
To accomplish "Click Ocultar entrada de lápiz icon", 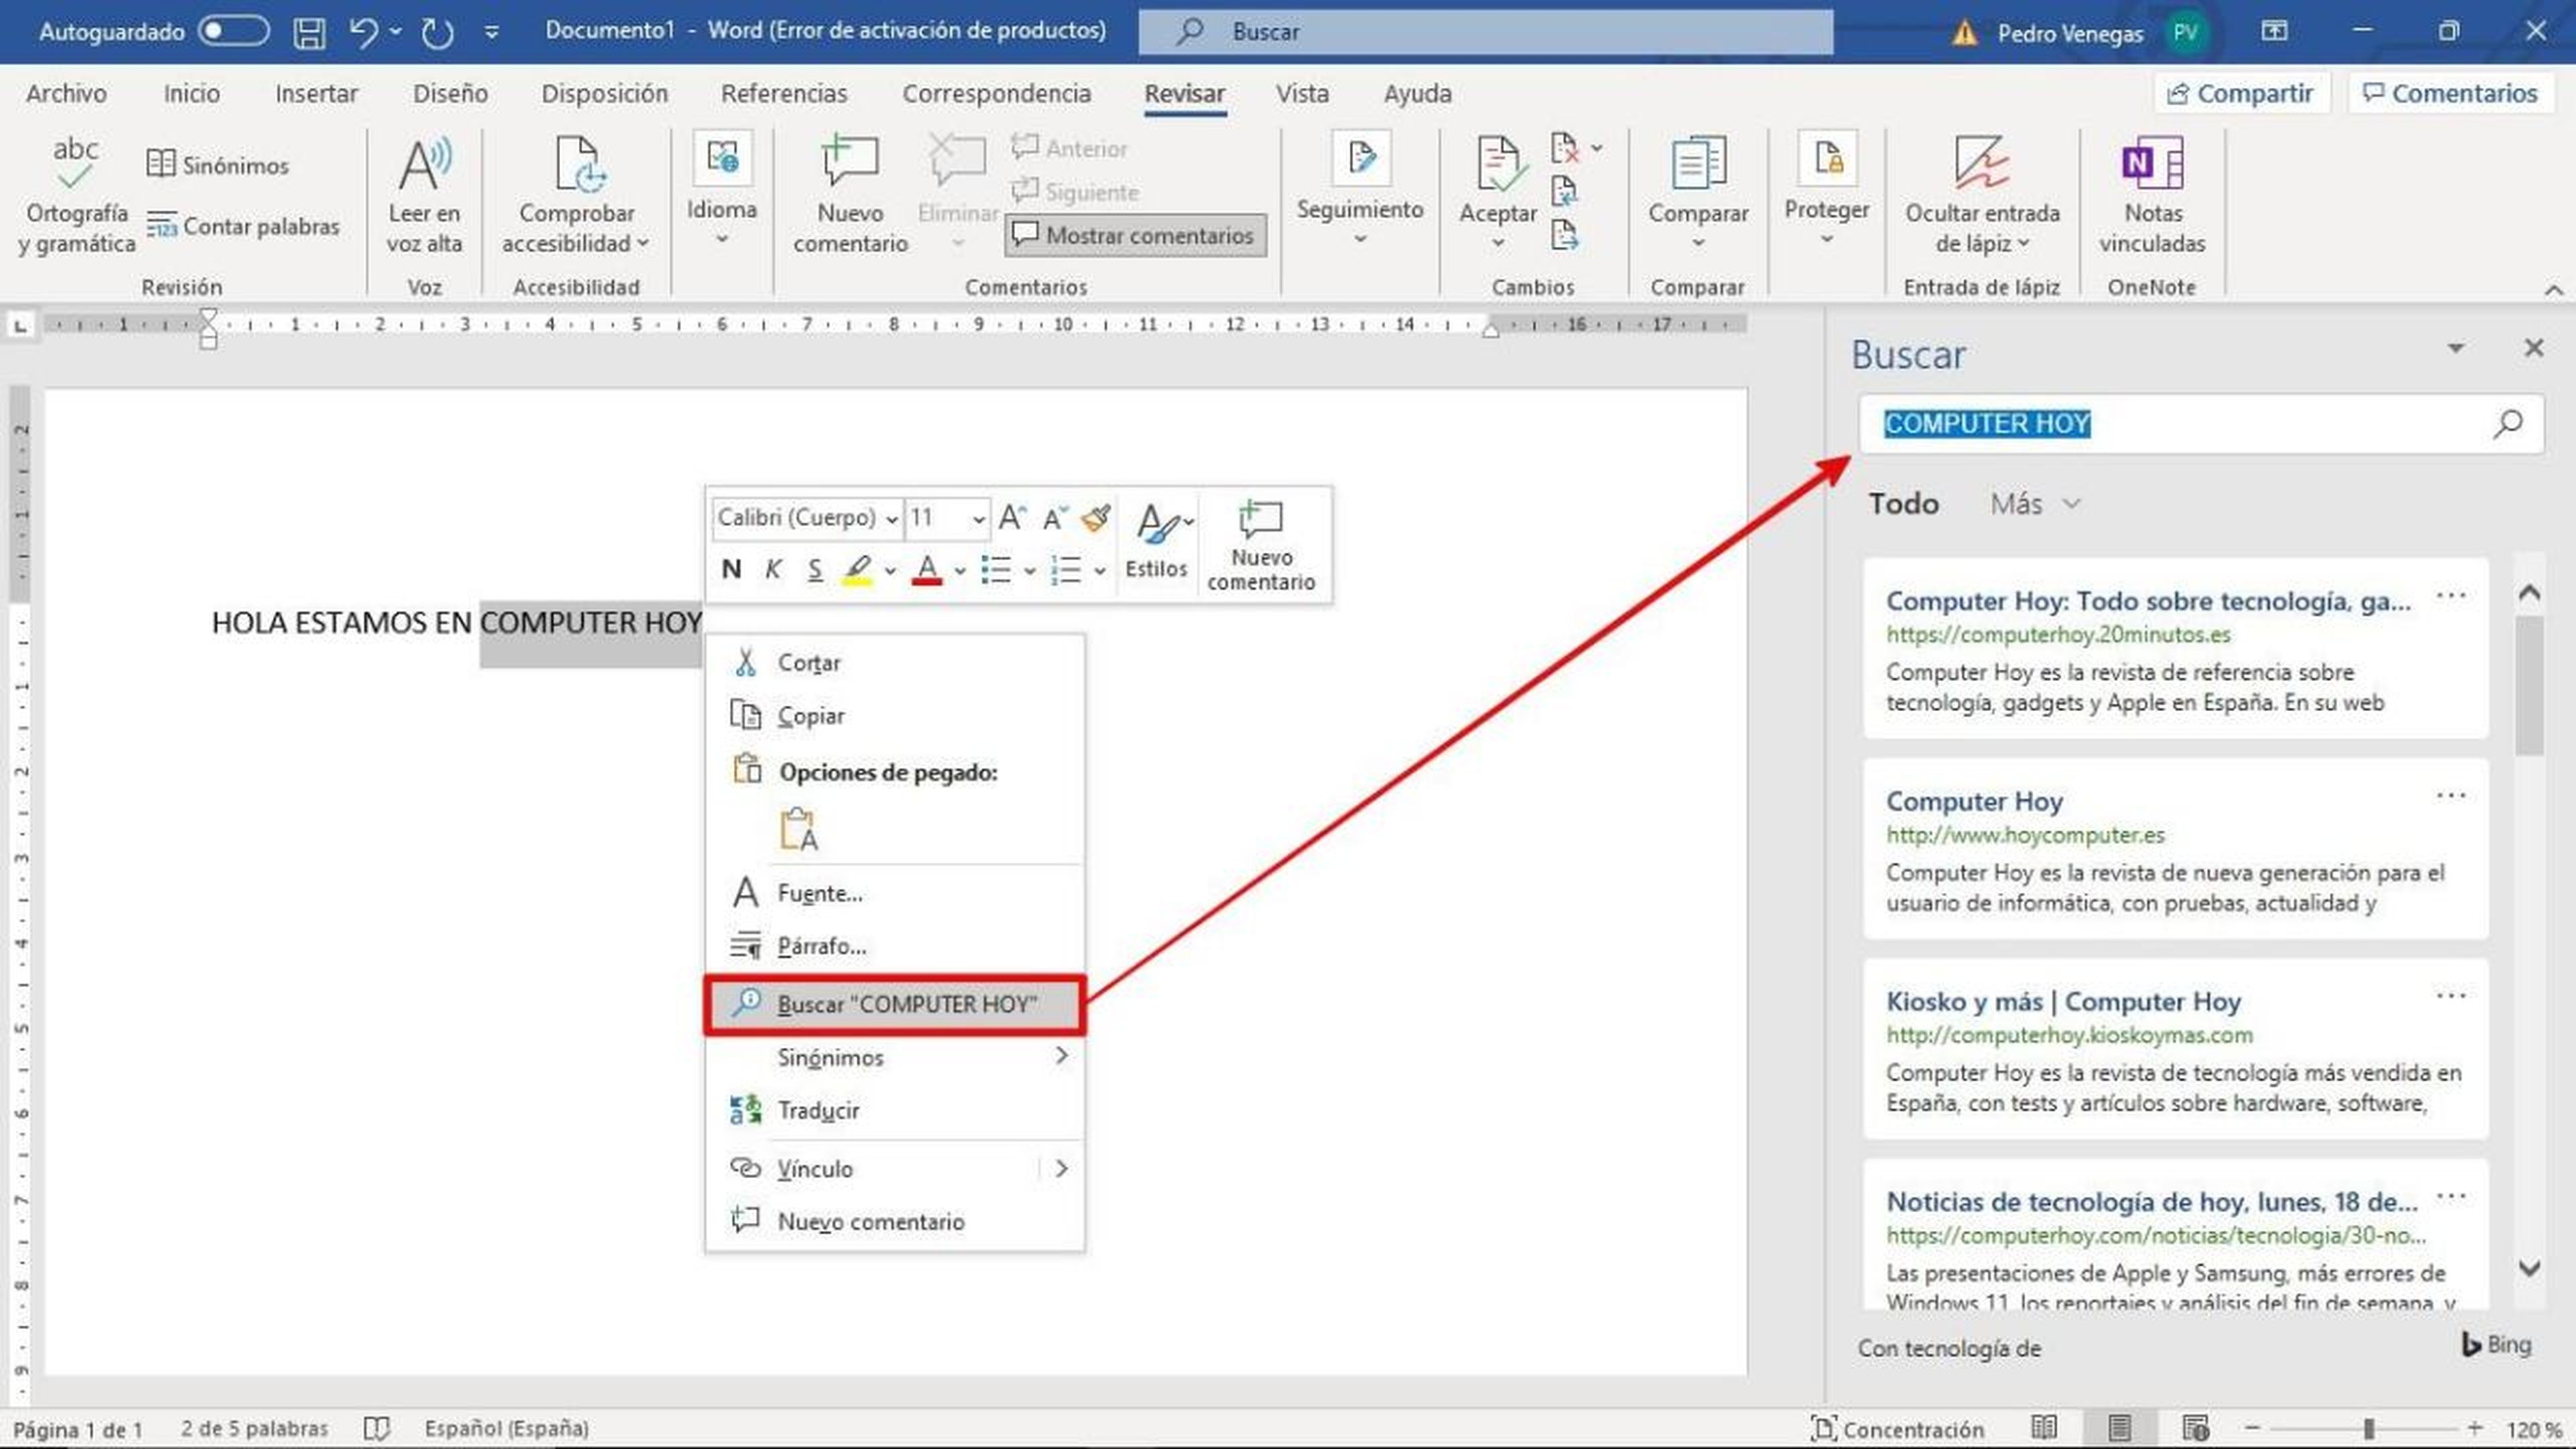I will (x=1981, y=163).
